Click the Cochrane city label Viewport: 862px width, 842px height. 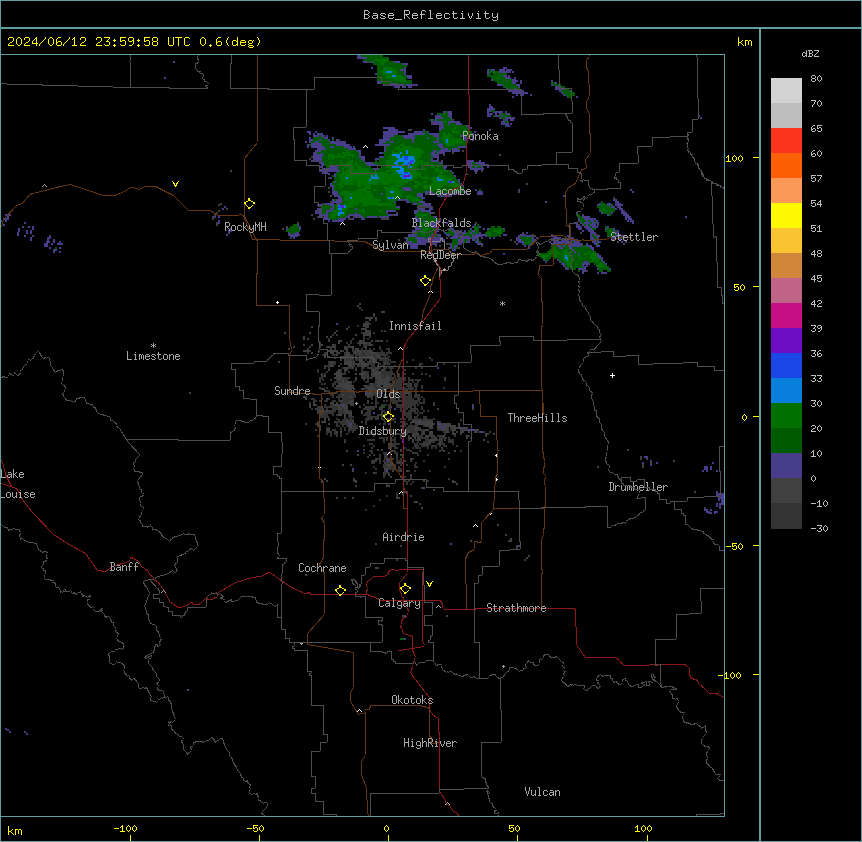coord(322,568)
